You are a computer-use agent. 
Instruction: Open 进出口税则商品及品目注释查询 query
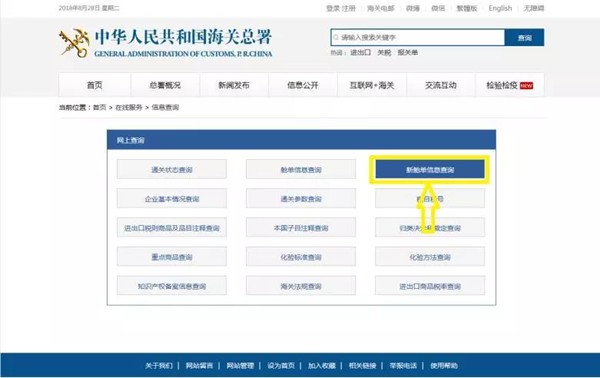[172, 228]
